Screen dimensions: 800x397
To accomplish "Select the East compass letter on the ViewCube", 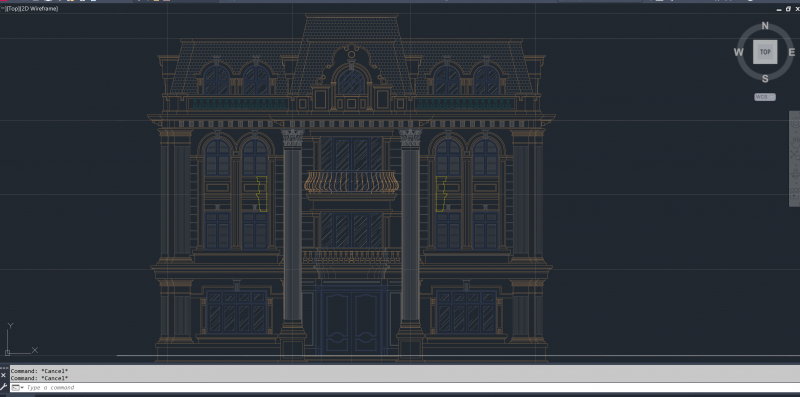I will point(791,52).
